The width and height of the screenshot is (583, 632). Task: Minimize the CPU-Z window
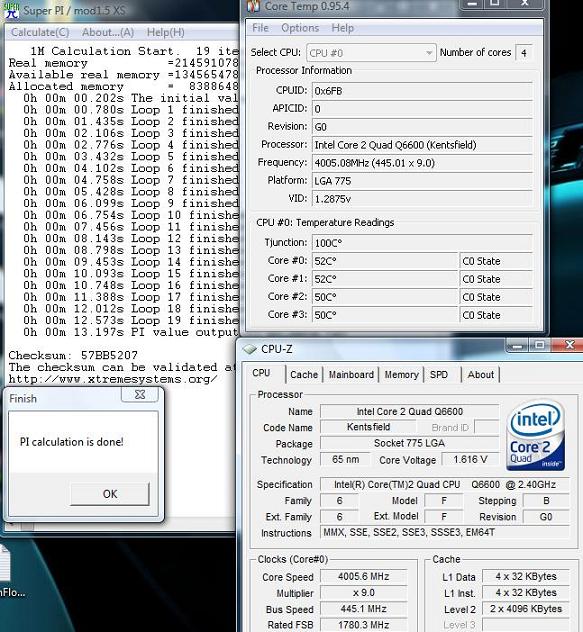(518, 345)
